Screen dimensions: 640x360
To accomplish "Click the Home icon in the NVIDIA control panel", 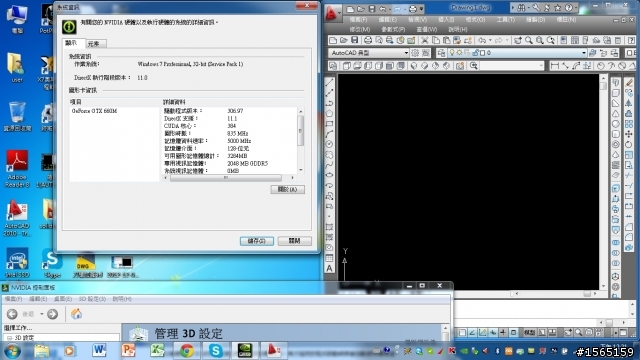I will coord(76,314).
